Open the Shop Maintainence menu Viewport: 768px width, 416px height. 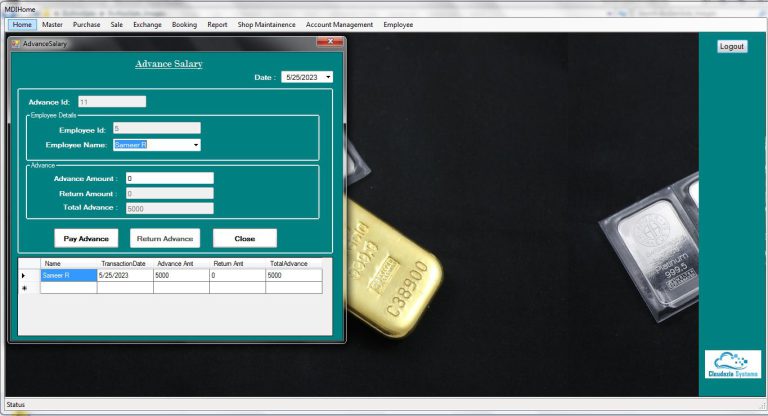(x=266, y=24)
